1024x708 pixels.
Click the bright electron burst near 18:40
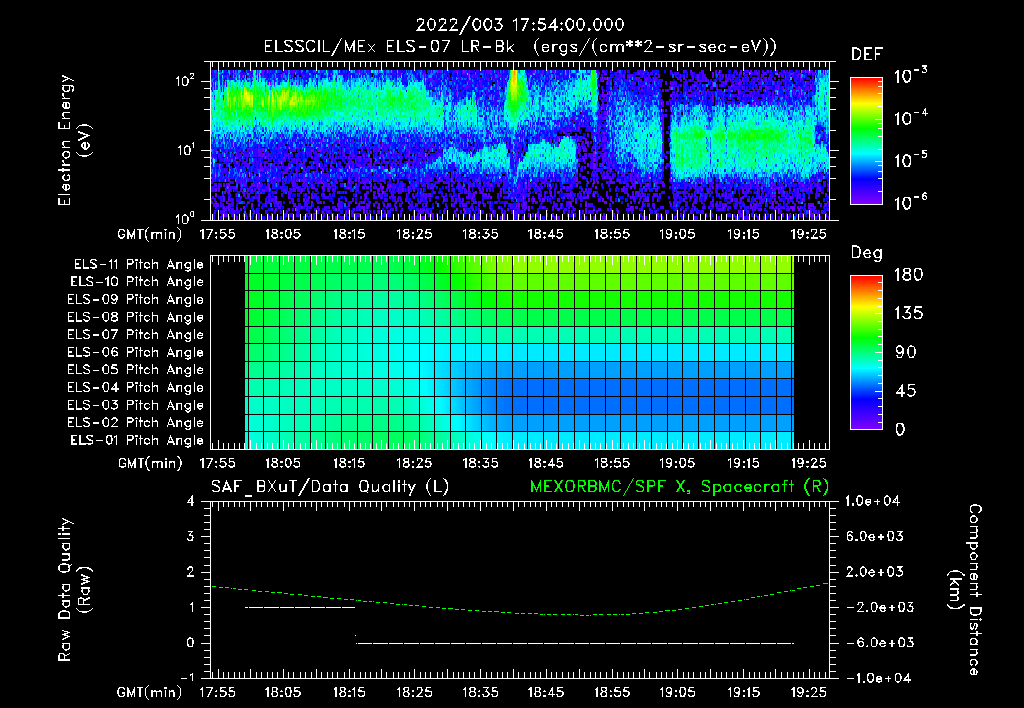point(515,91)
